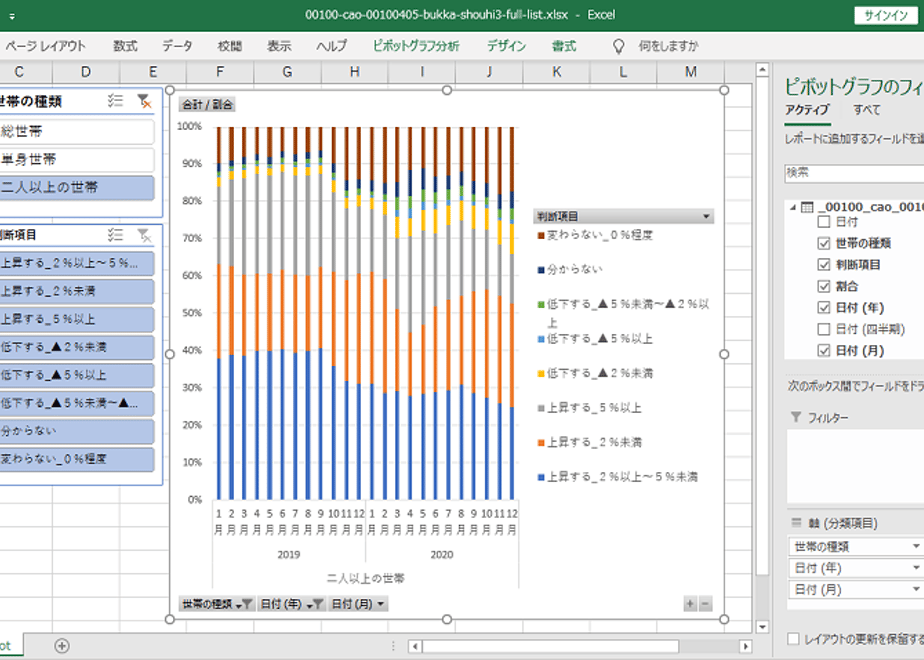Uncheck the 世帯の種類 field checkbox

click(x=824, y=243)
